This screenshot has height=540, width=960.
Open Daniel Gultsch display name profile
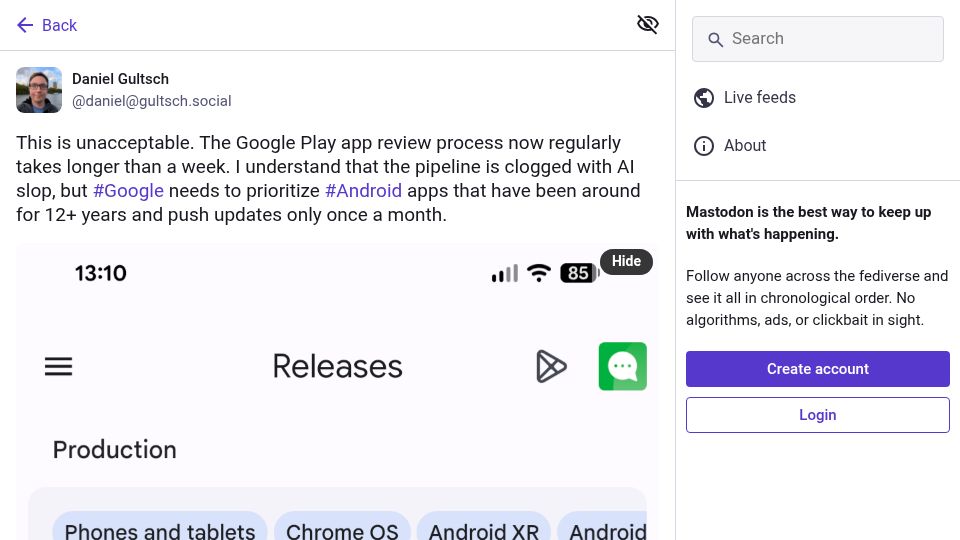point(120,79)
